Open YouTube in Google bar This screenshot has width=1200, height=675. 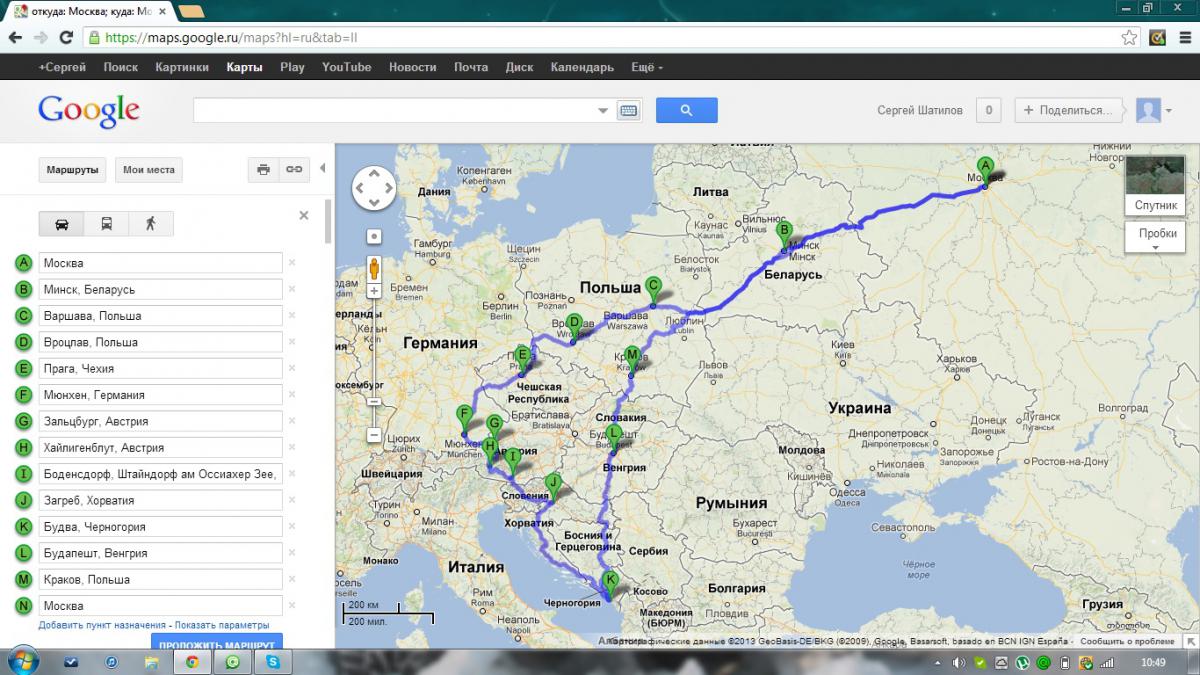(x=346, y=67)
